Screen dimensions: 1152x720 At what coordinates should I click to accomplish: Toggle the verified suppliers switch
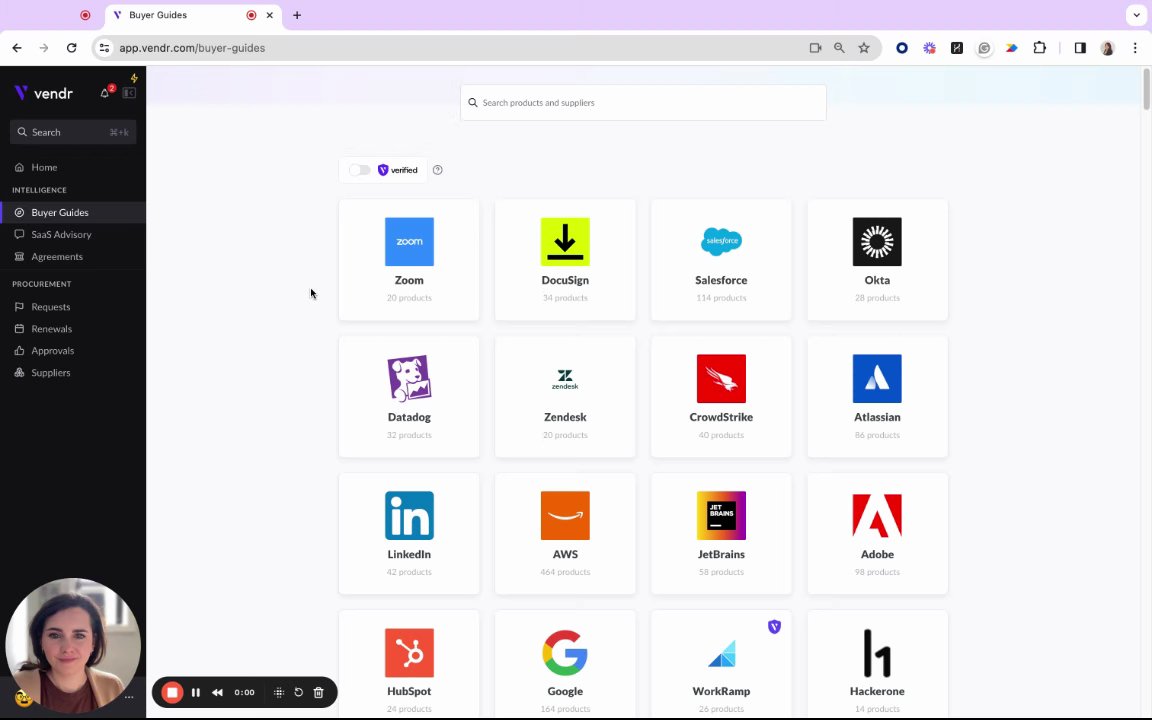[359, 170]
